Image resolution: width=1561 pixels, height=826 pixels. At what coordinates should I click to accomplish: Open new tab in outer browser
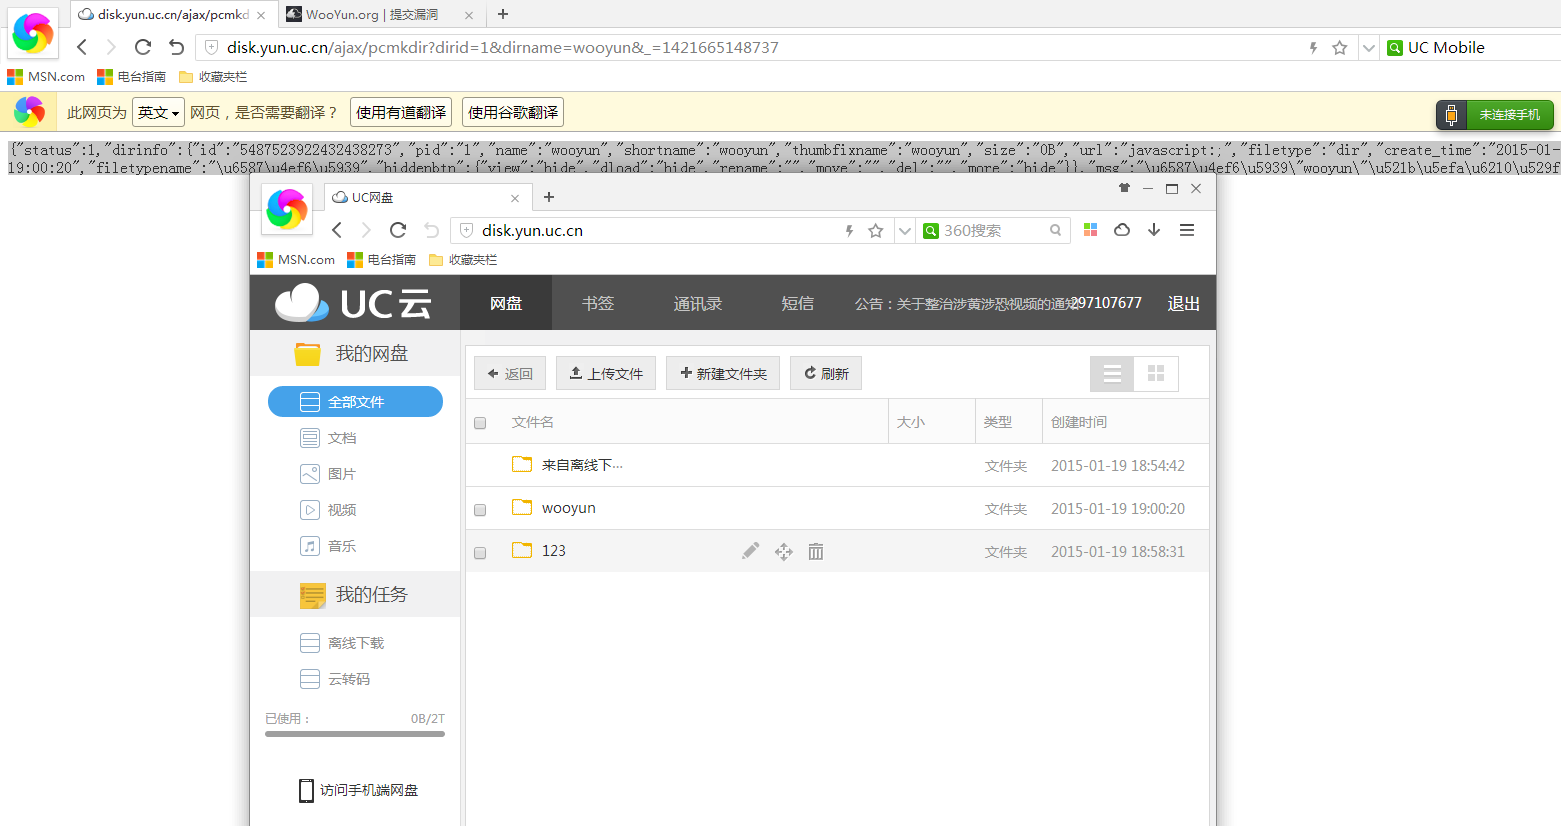(503, 14)
